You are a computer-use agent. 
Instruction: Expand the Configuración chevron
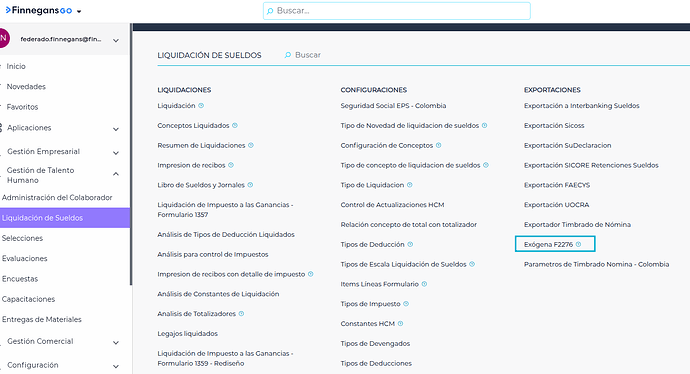(116, 366)
